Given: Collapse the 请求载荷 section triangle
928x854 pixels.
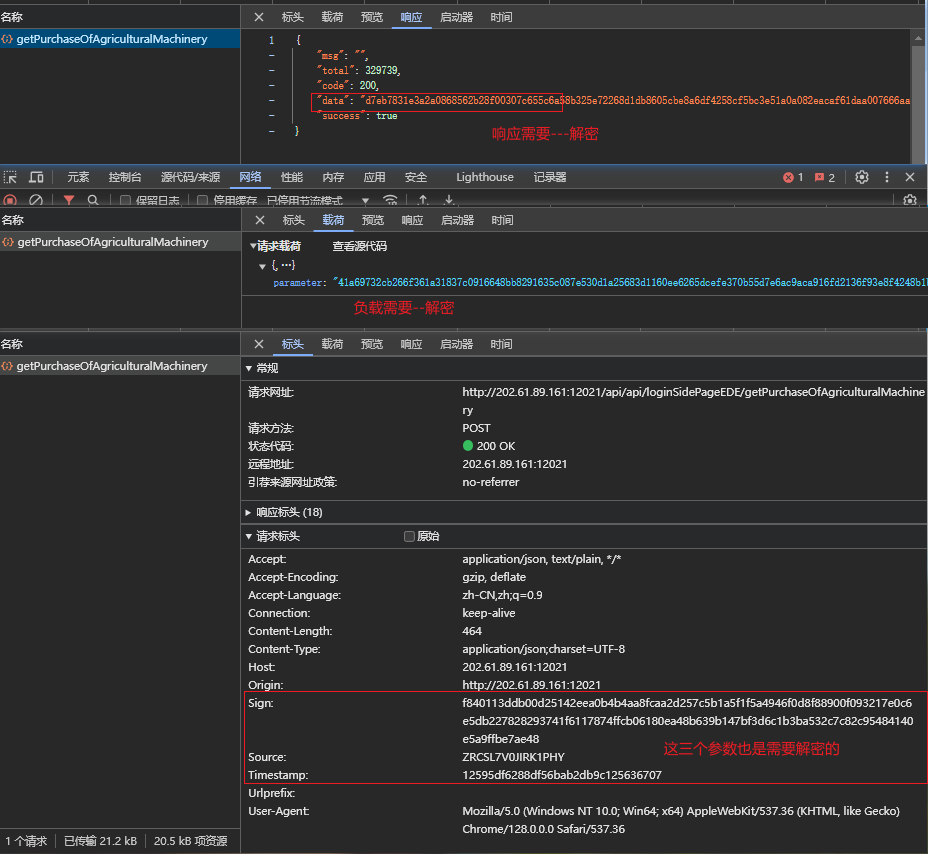Looking at the screenshot, I should (253, 246).
